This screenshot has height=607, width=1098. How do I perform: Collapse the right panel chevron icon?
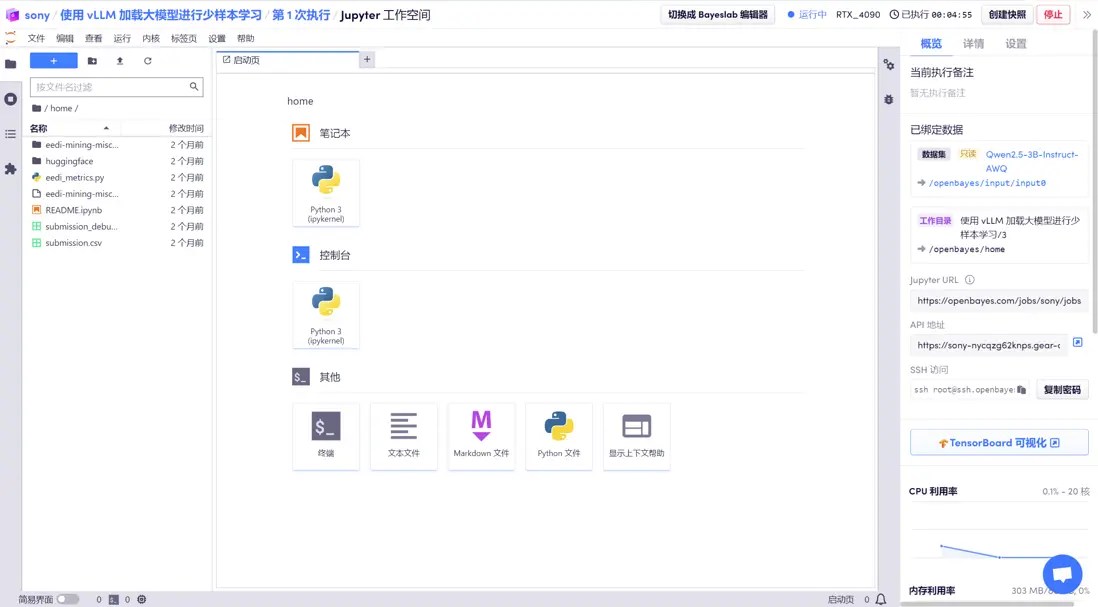click(1087, 14)
